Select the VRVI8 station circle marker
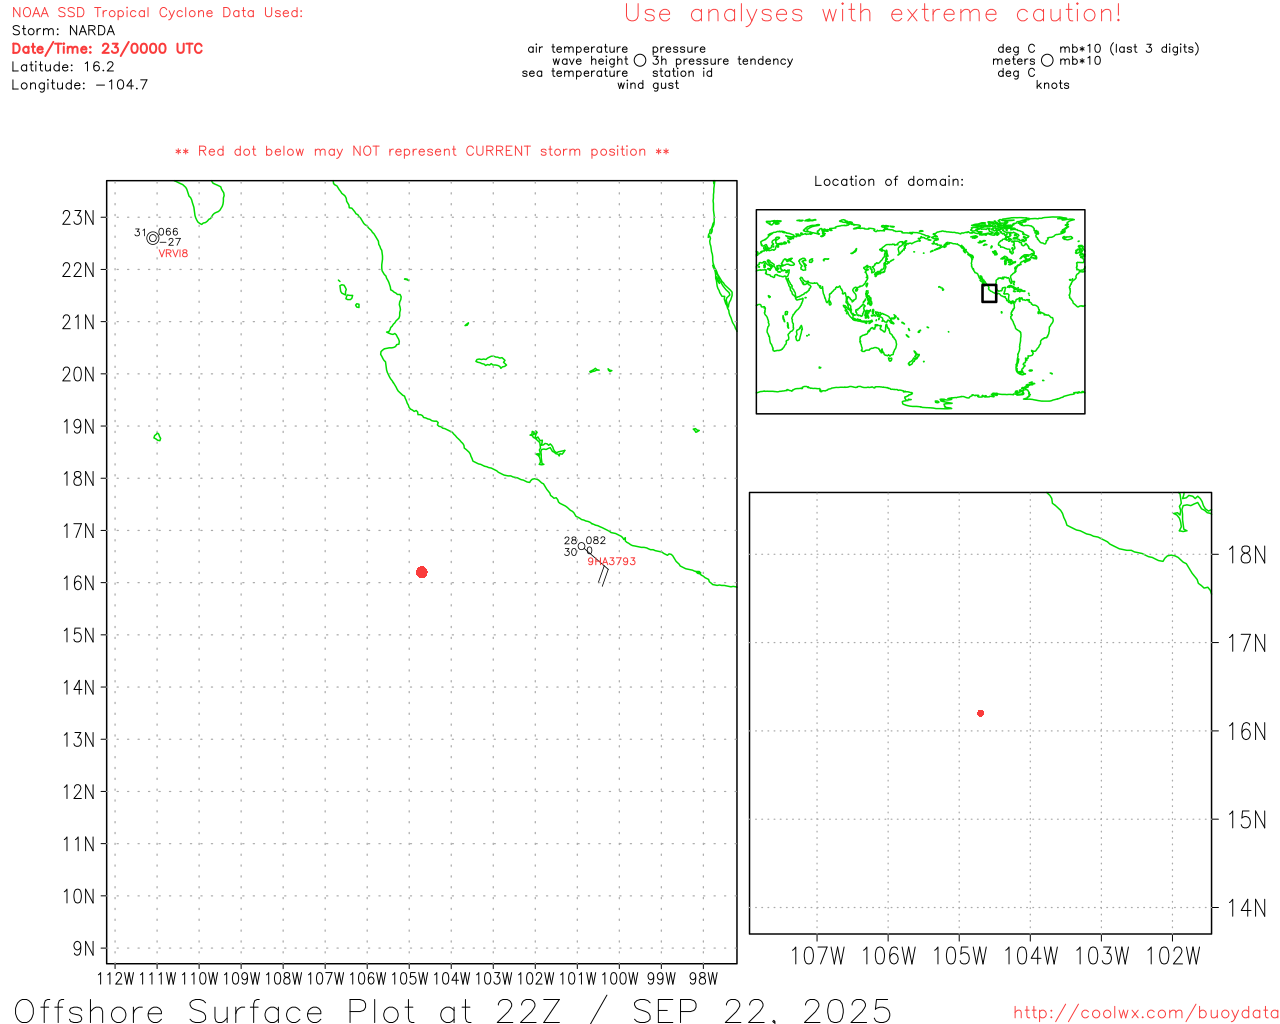Screen dimensions: 1280x1024 click(153, 238)
